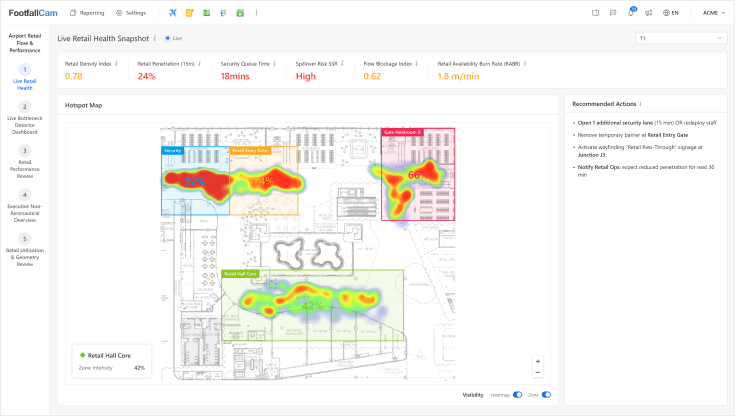Open the blue airplane module icon
The width and height of the screenshot is (735, 416).
coord(173,13)
